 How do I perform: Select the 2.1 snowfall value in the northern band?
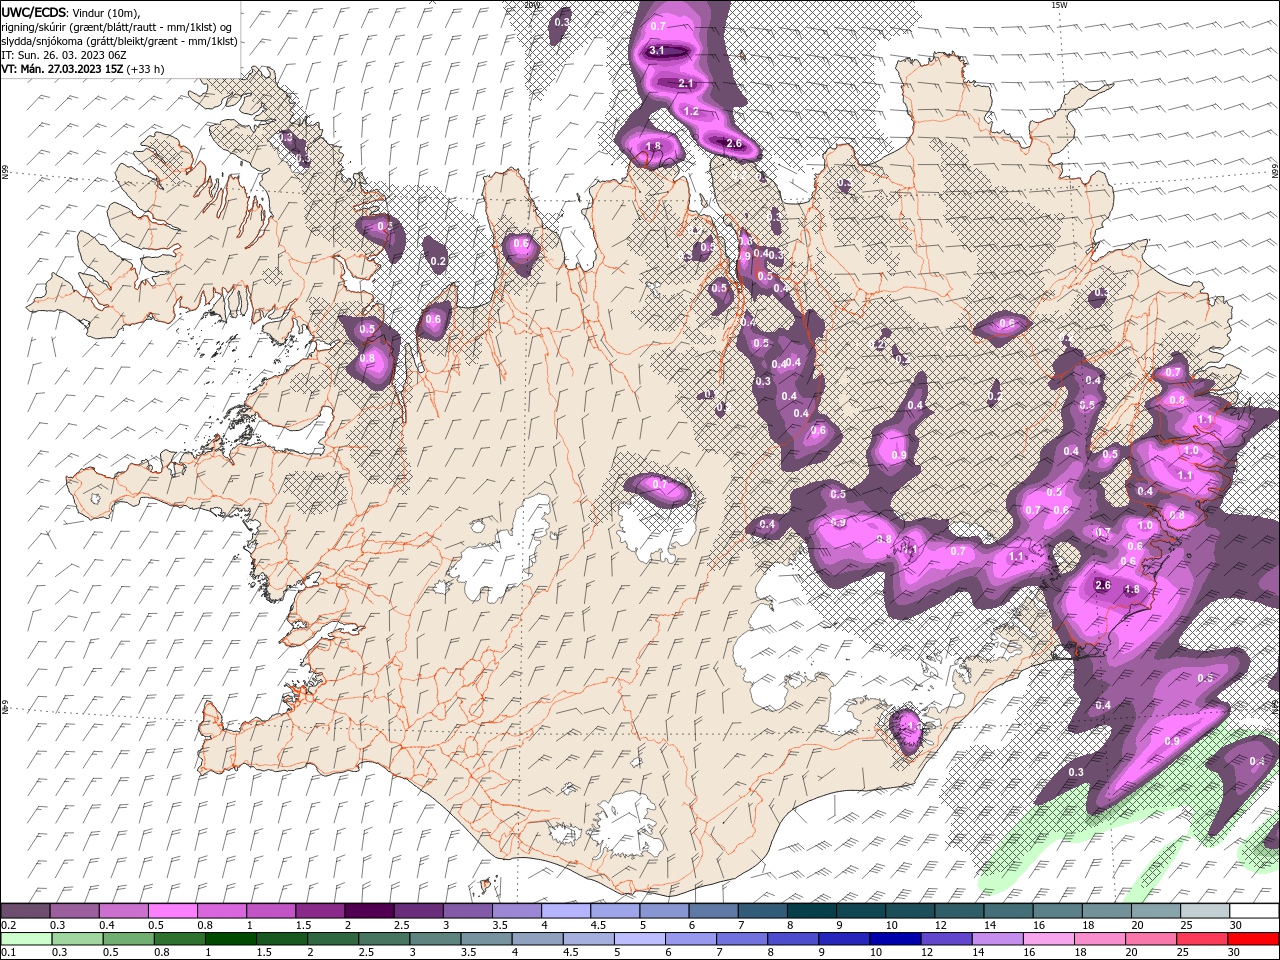click(686, 84)
